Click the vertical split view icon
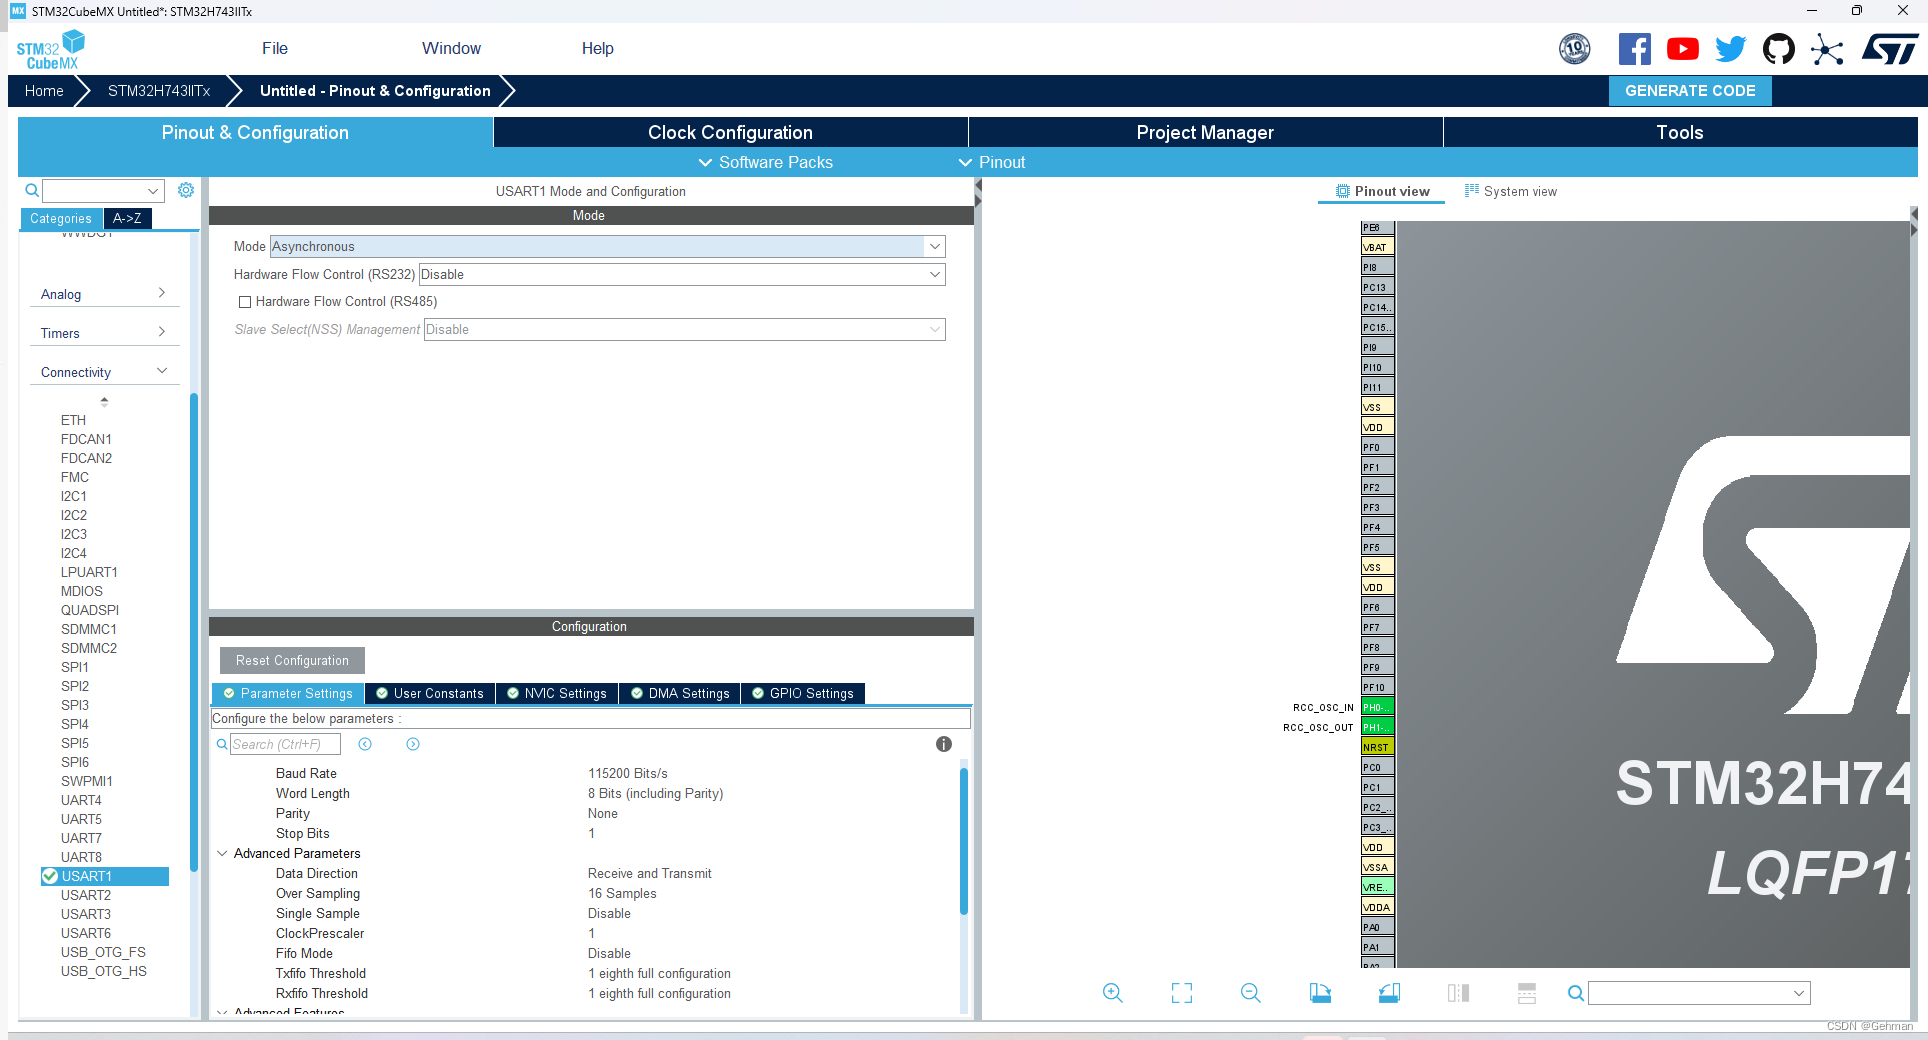 tap(1458, 993)
